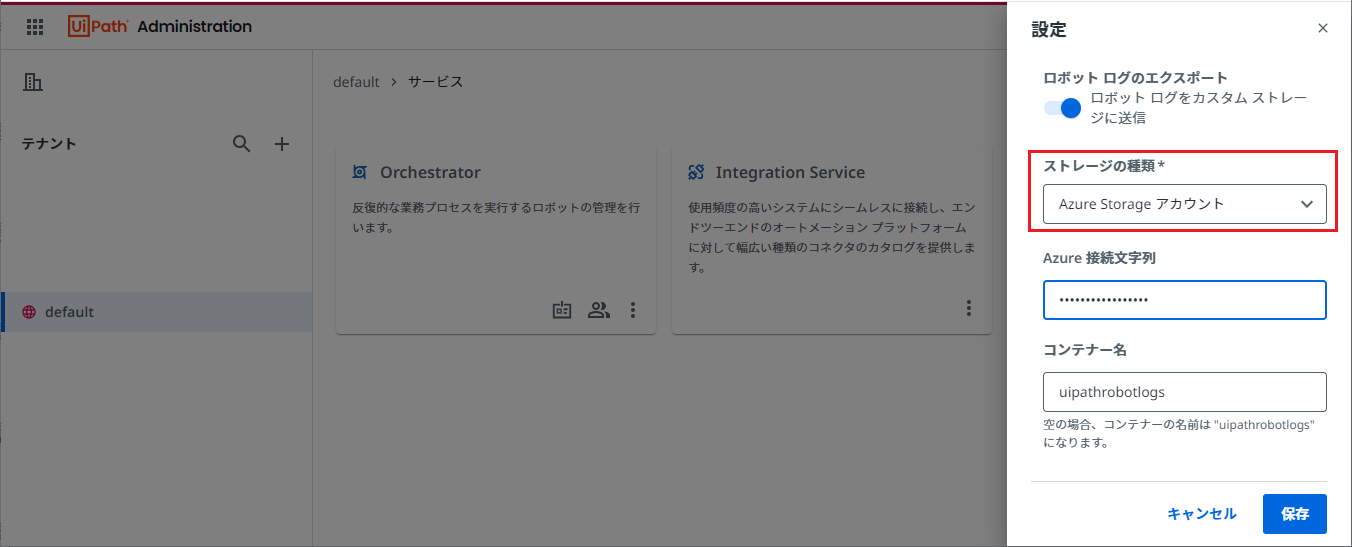
Task: Search tenants with magnifier icon
Action: coord(241,144)
